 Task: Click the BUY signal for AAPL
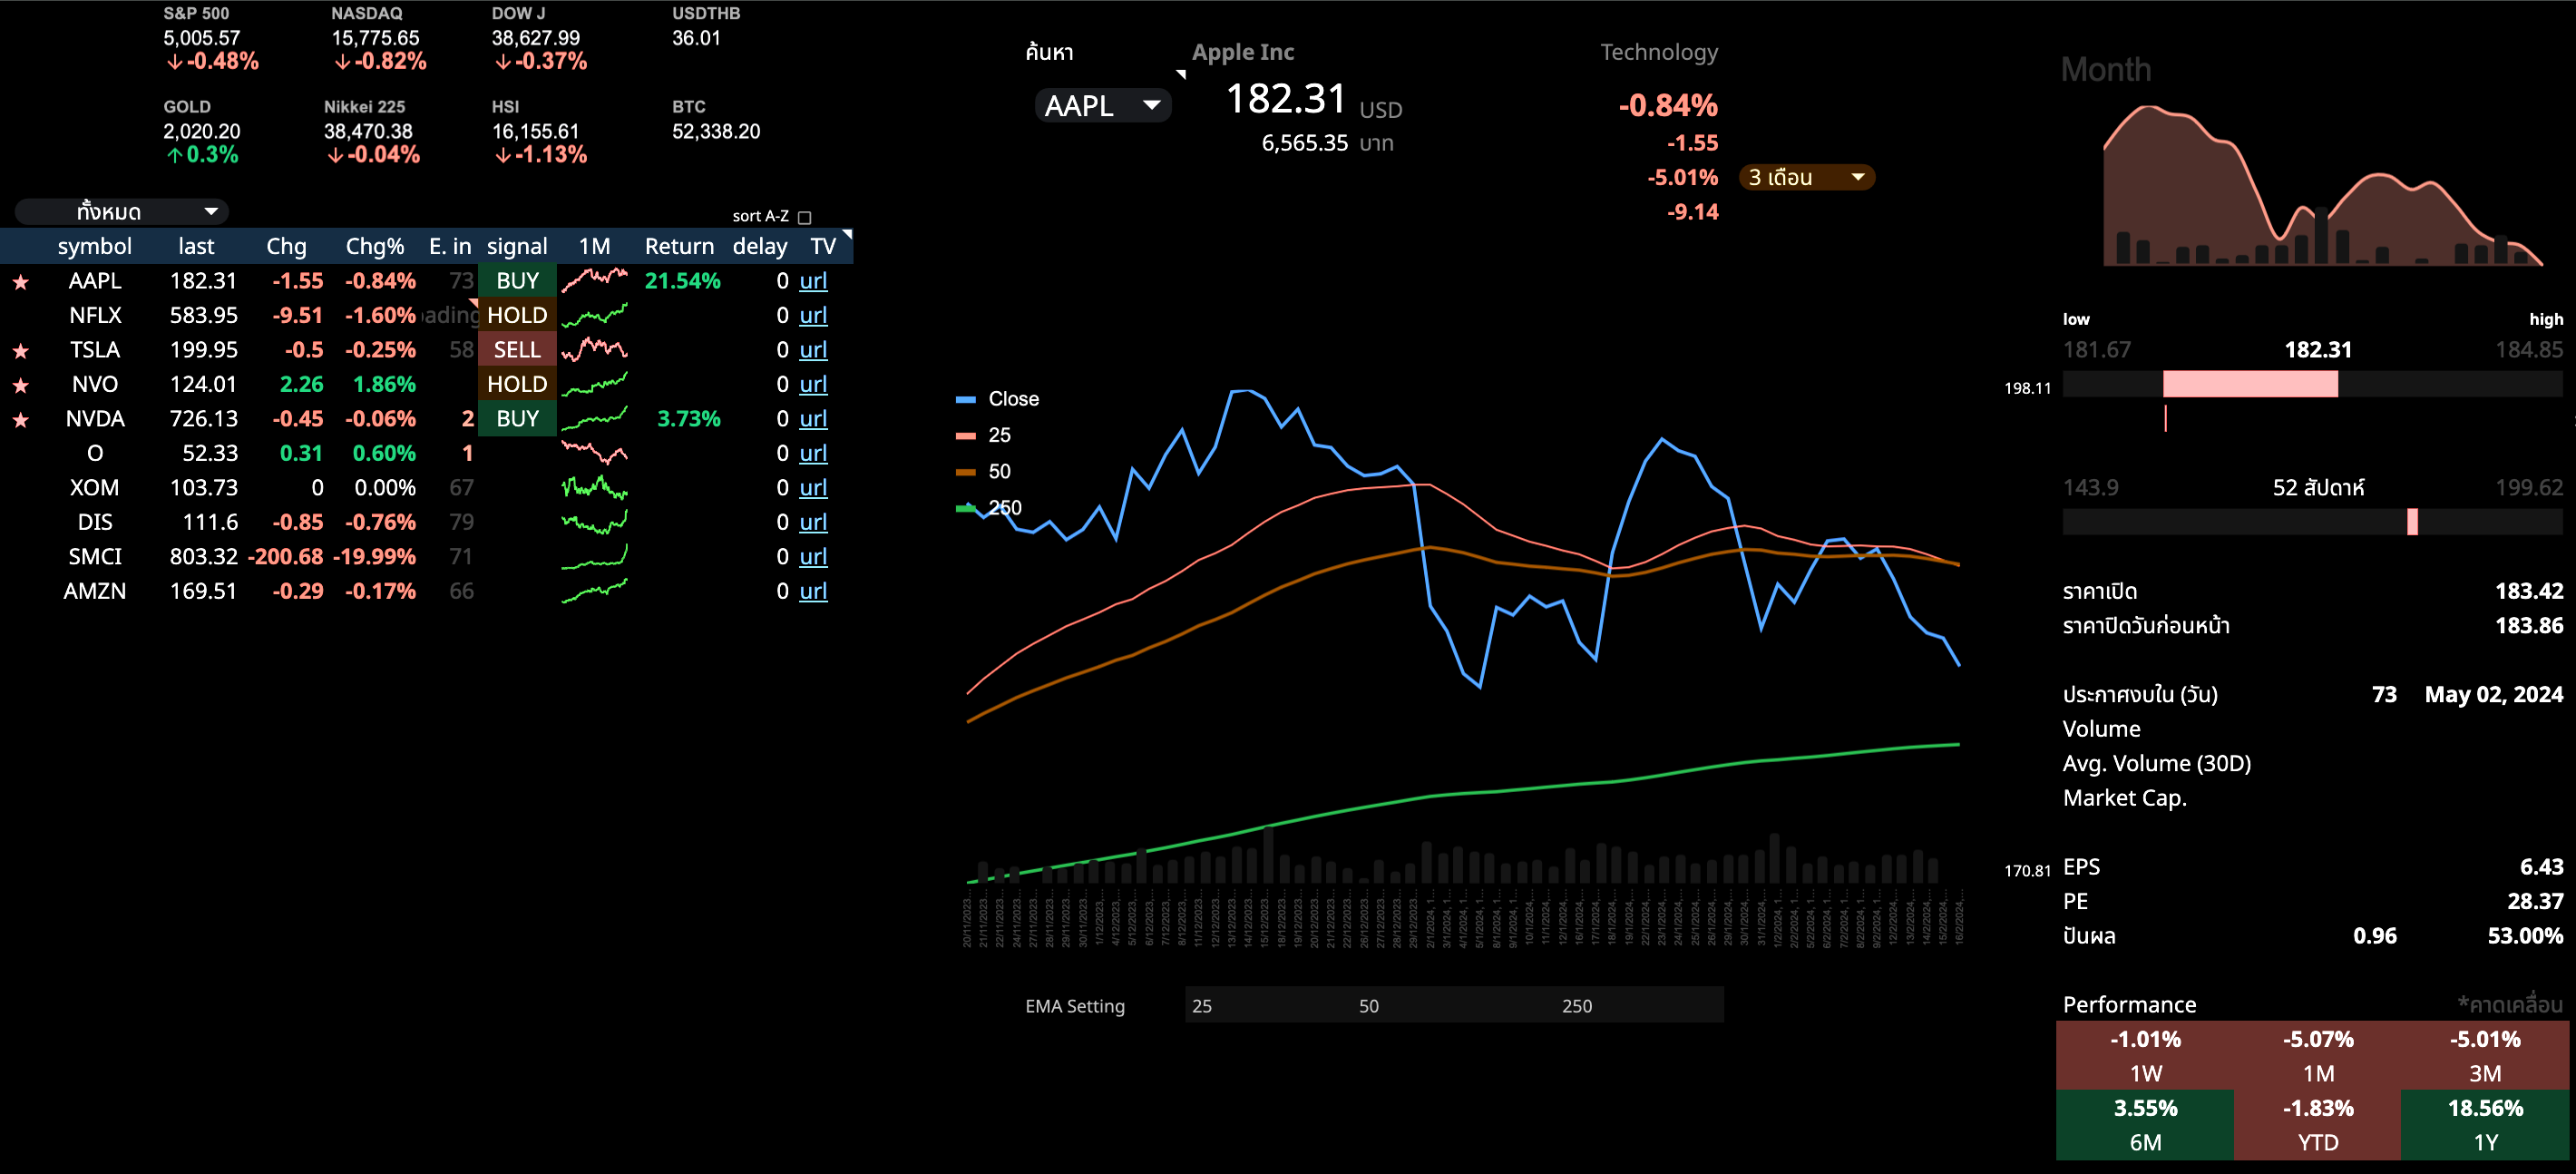point(517,281)
